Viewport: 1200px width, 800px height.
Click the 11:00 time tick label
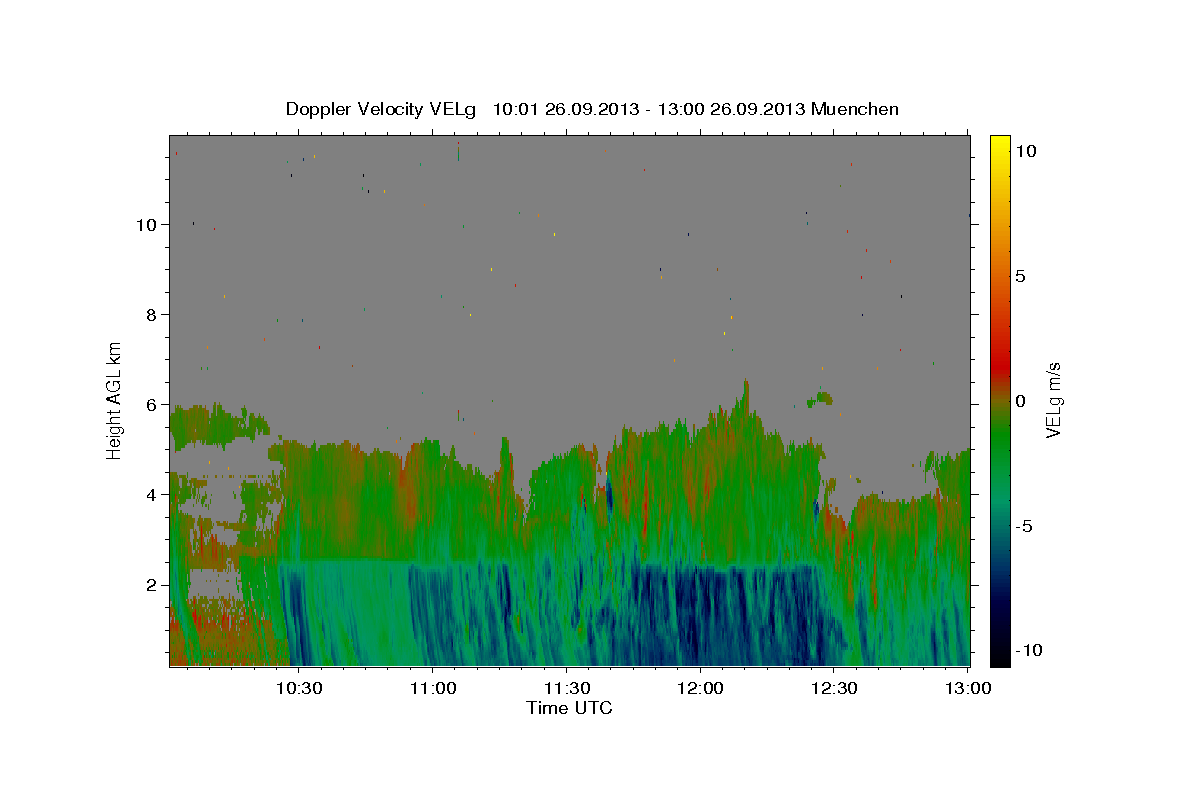(433, 689)
